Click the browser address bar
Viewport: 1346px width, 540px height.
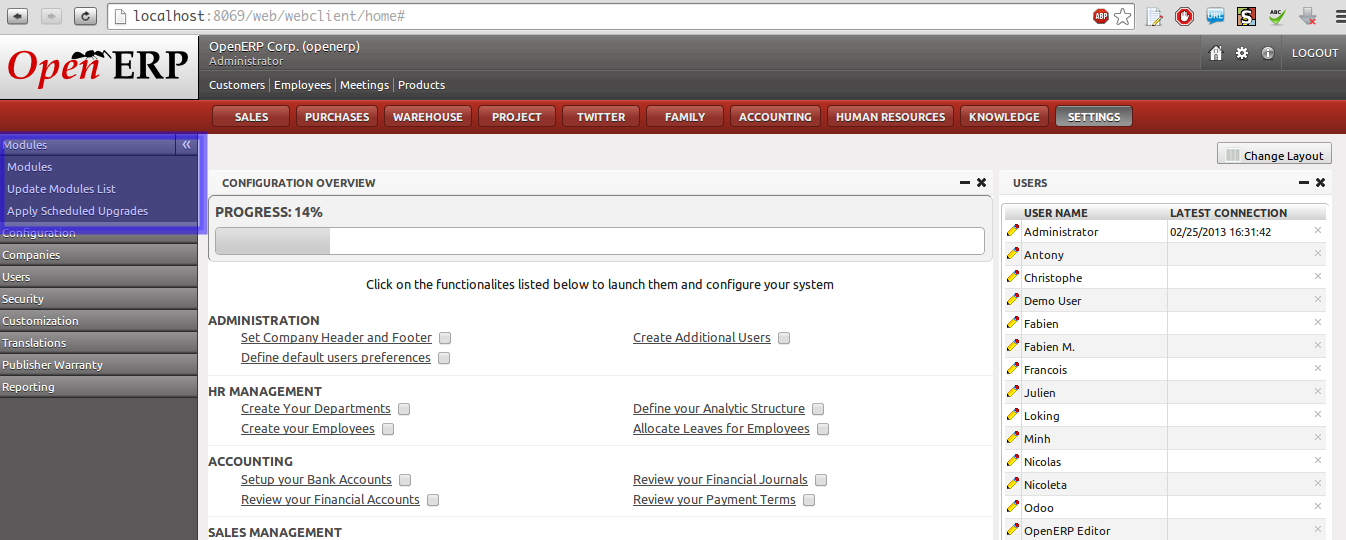(600, 16)
